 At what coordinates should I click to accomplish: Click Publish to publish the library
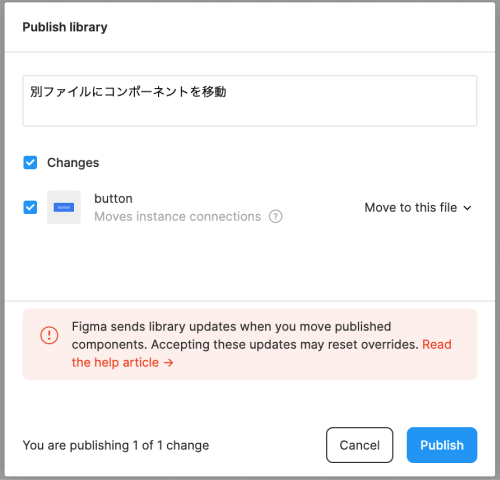[x=442, y=445]
